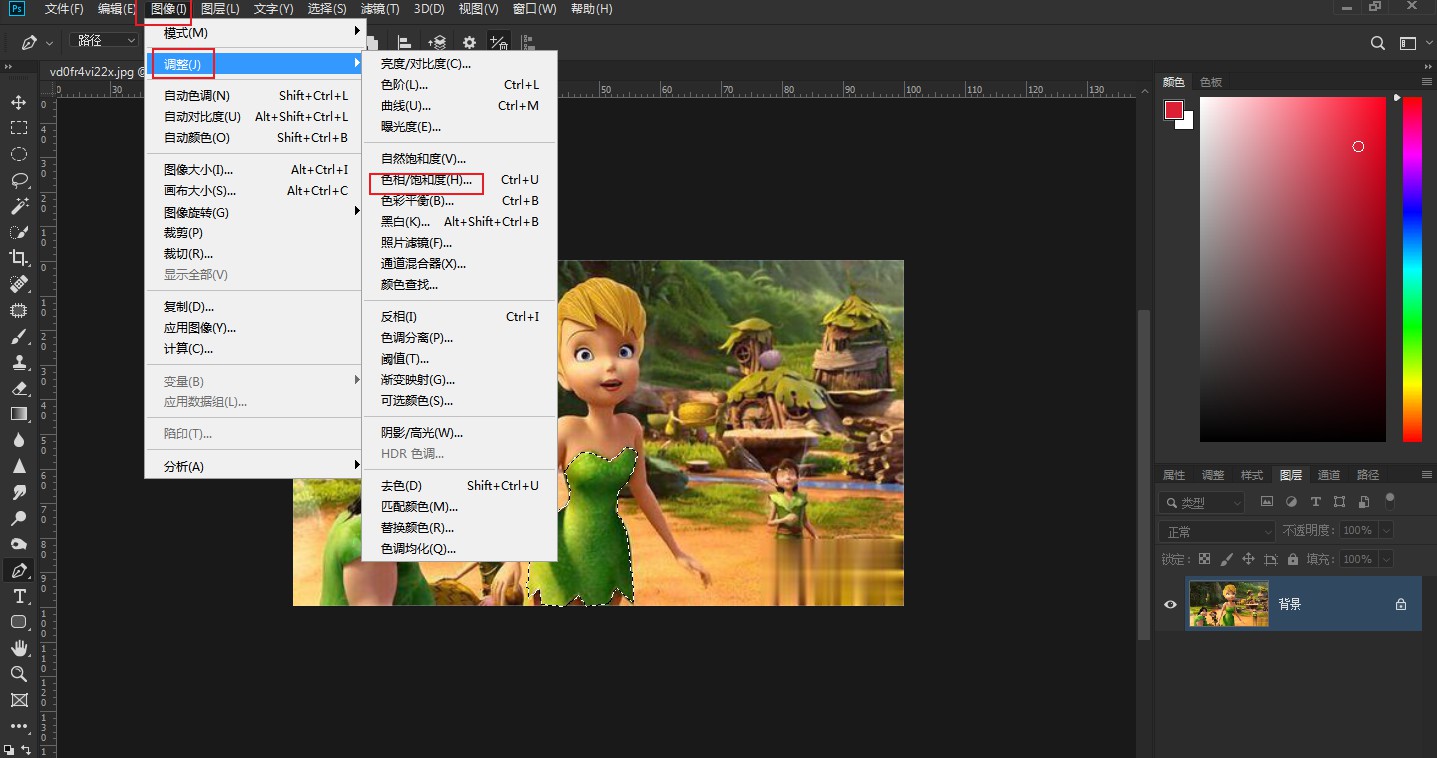1437x758 pixels.
Task: Click the red foreground color swatch
Action: click(1174, 110)
